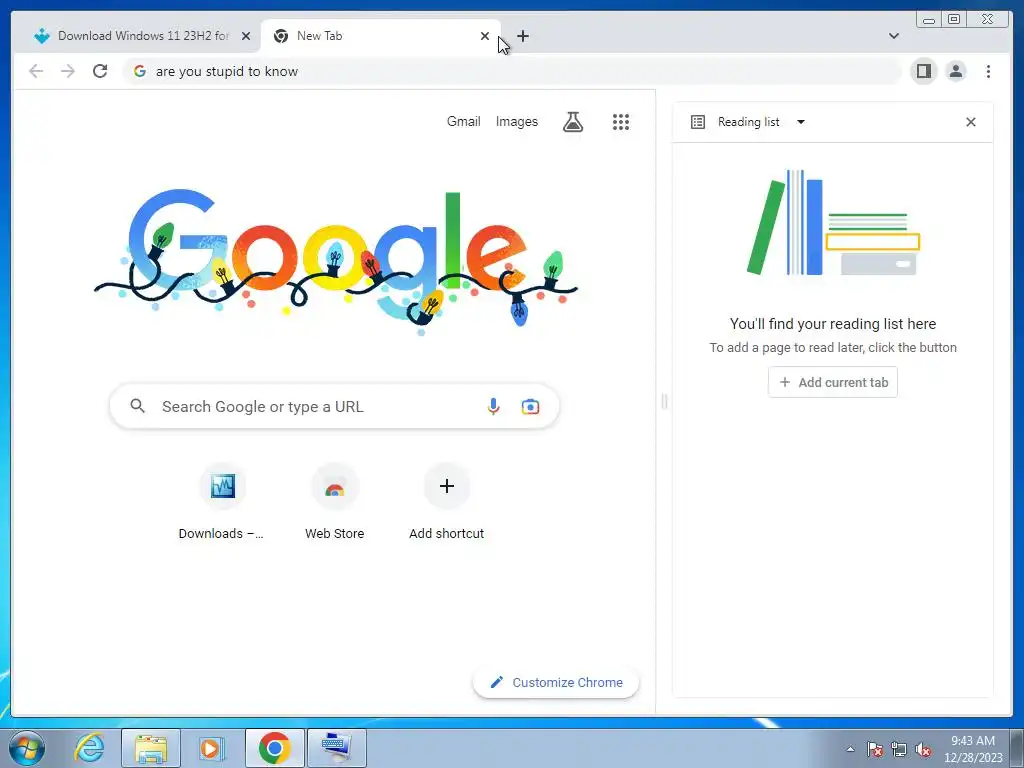Open the Search Labs flask icon
This screenshot has width=1024, height=768.
pos(573,121)
